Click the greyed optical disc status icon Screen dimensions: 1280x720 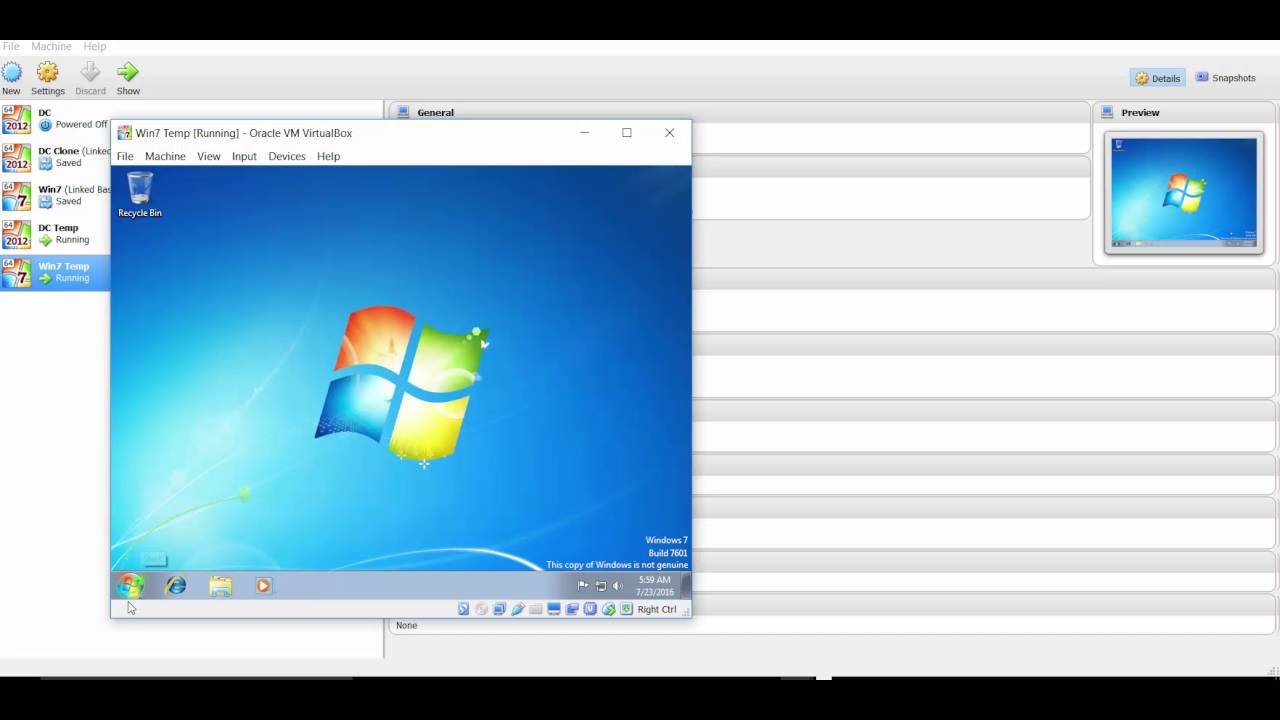481,609
